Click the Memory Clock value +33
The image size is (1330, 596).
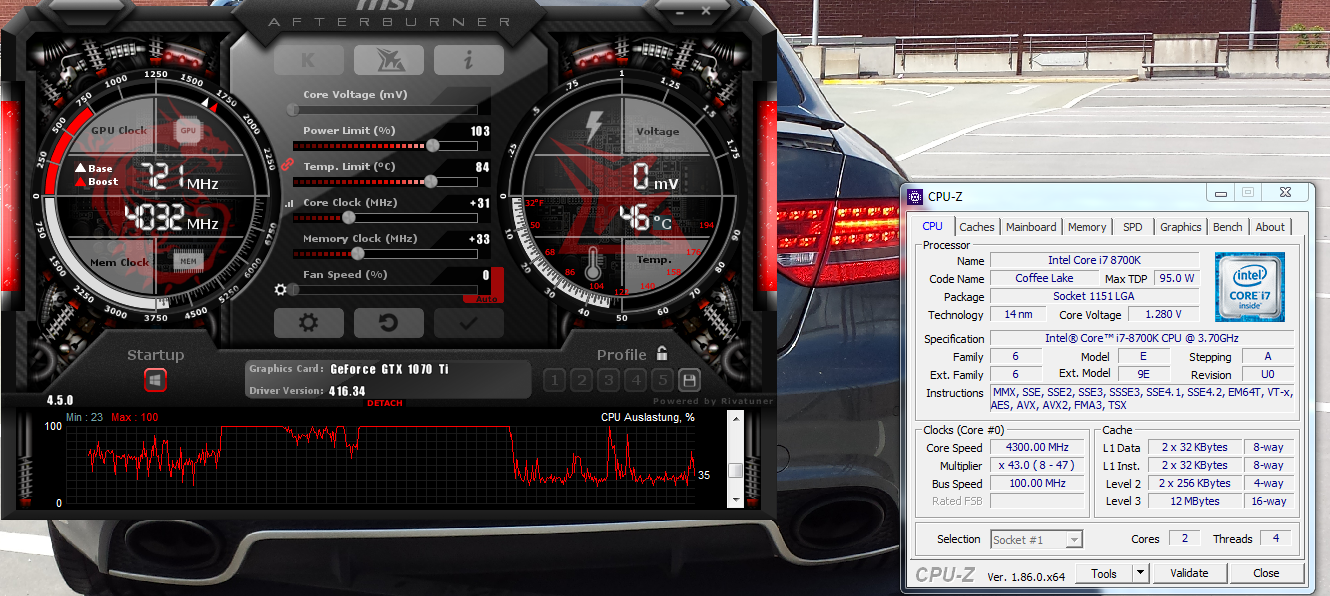pos(479,239)
